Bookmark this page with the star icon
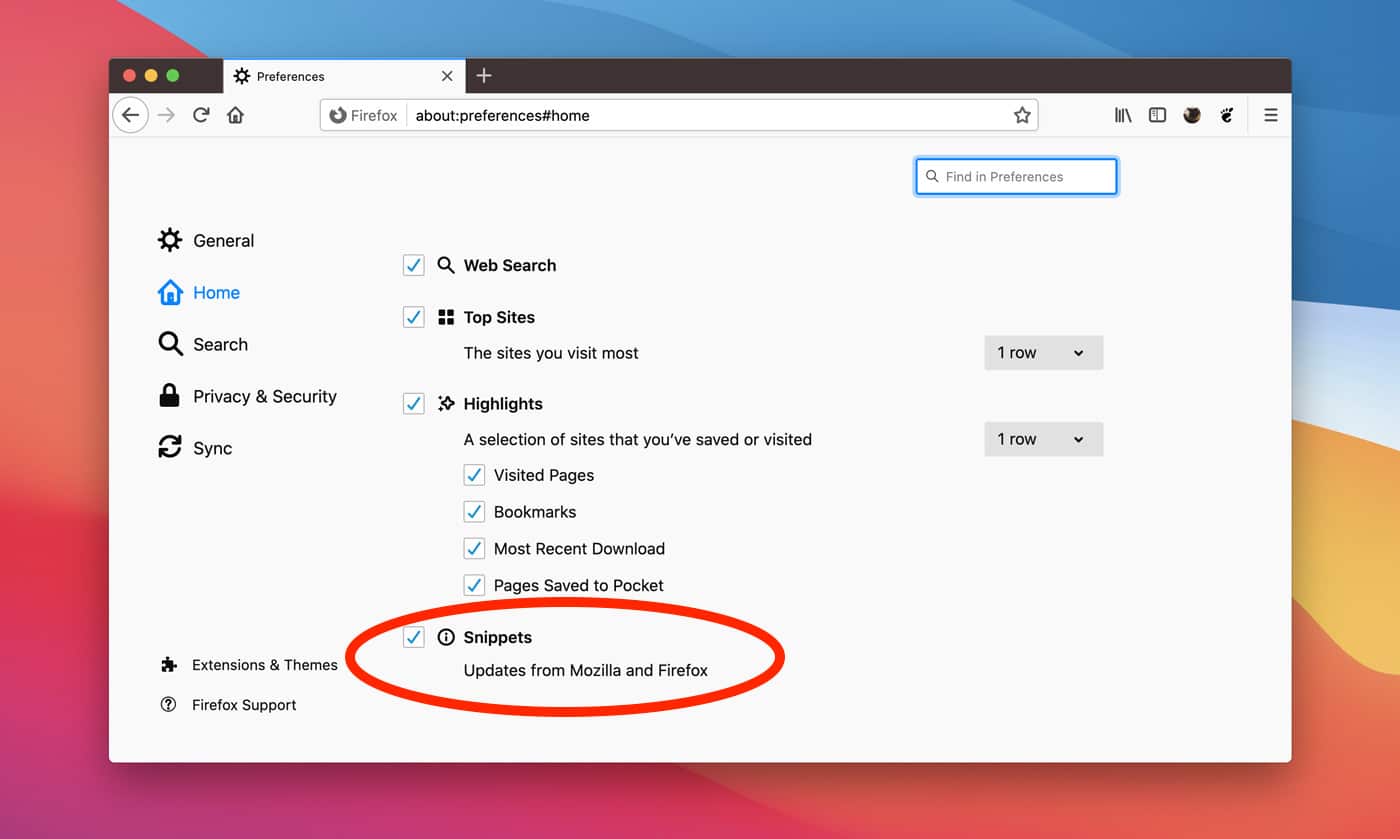This screenshot has width=1400, height=839. tap(1022, 115)
